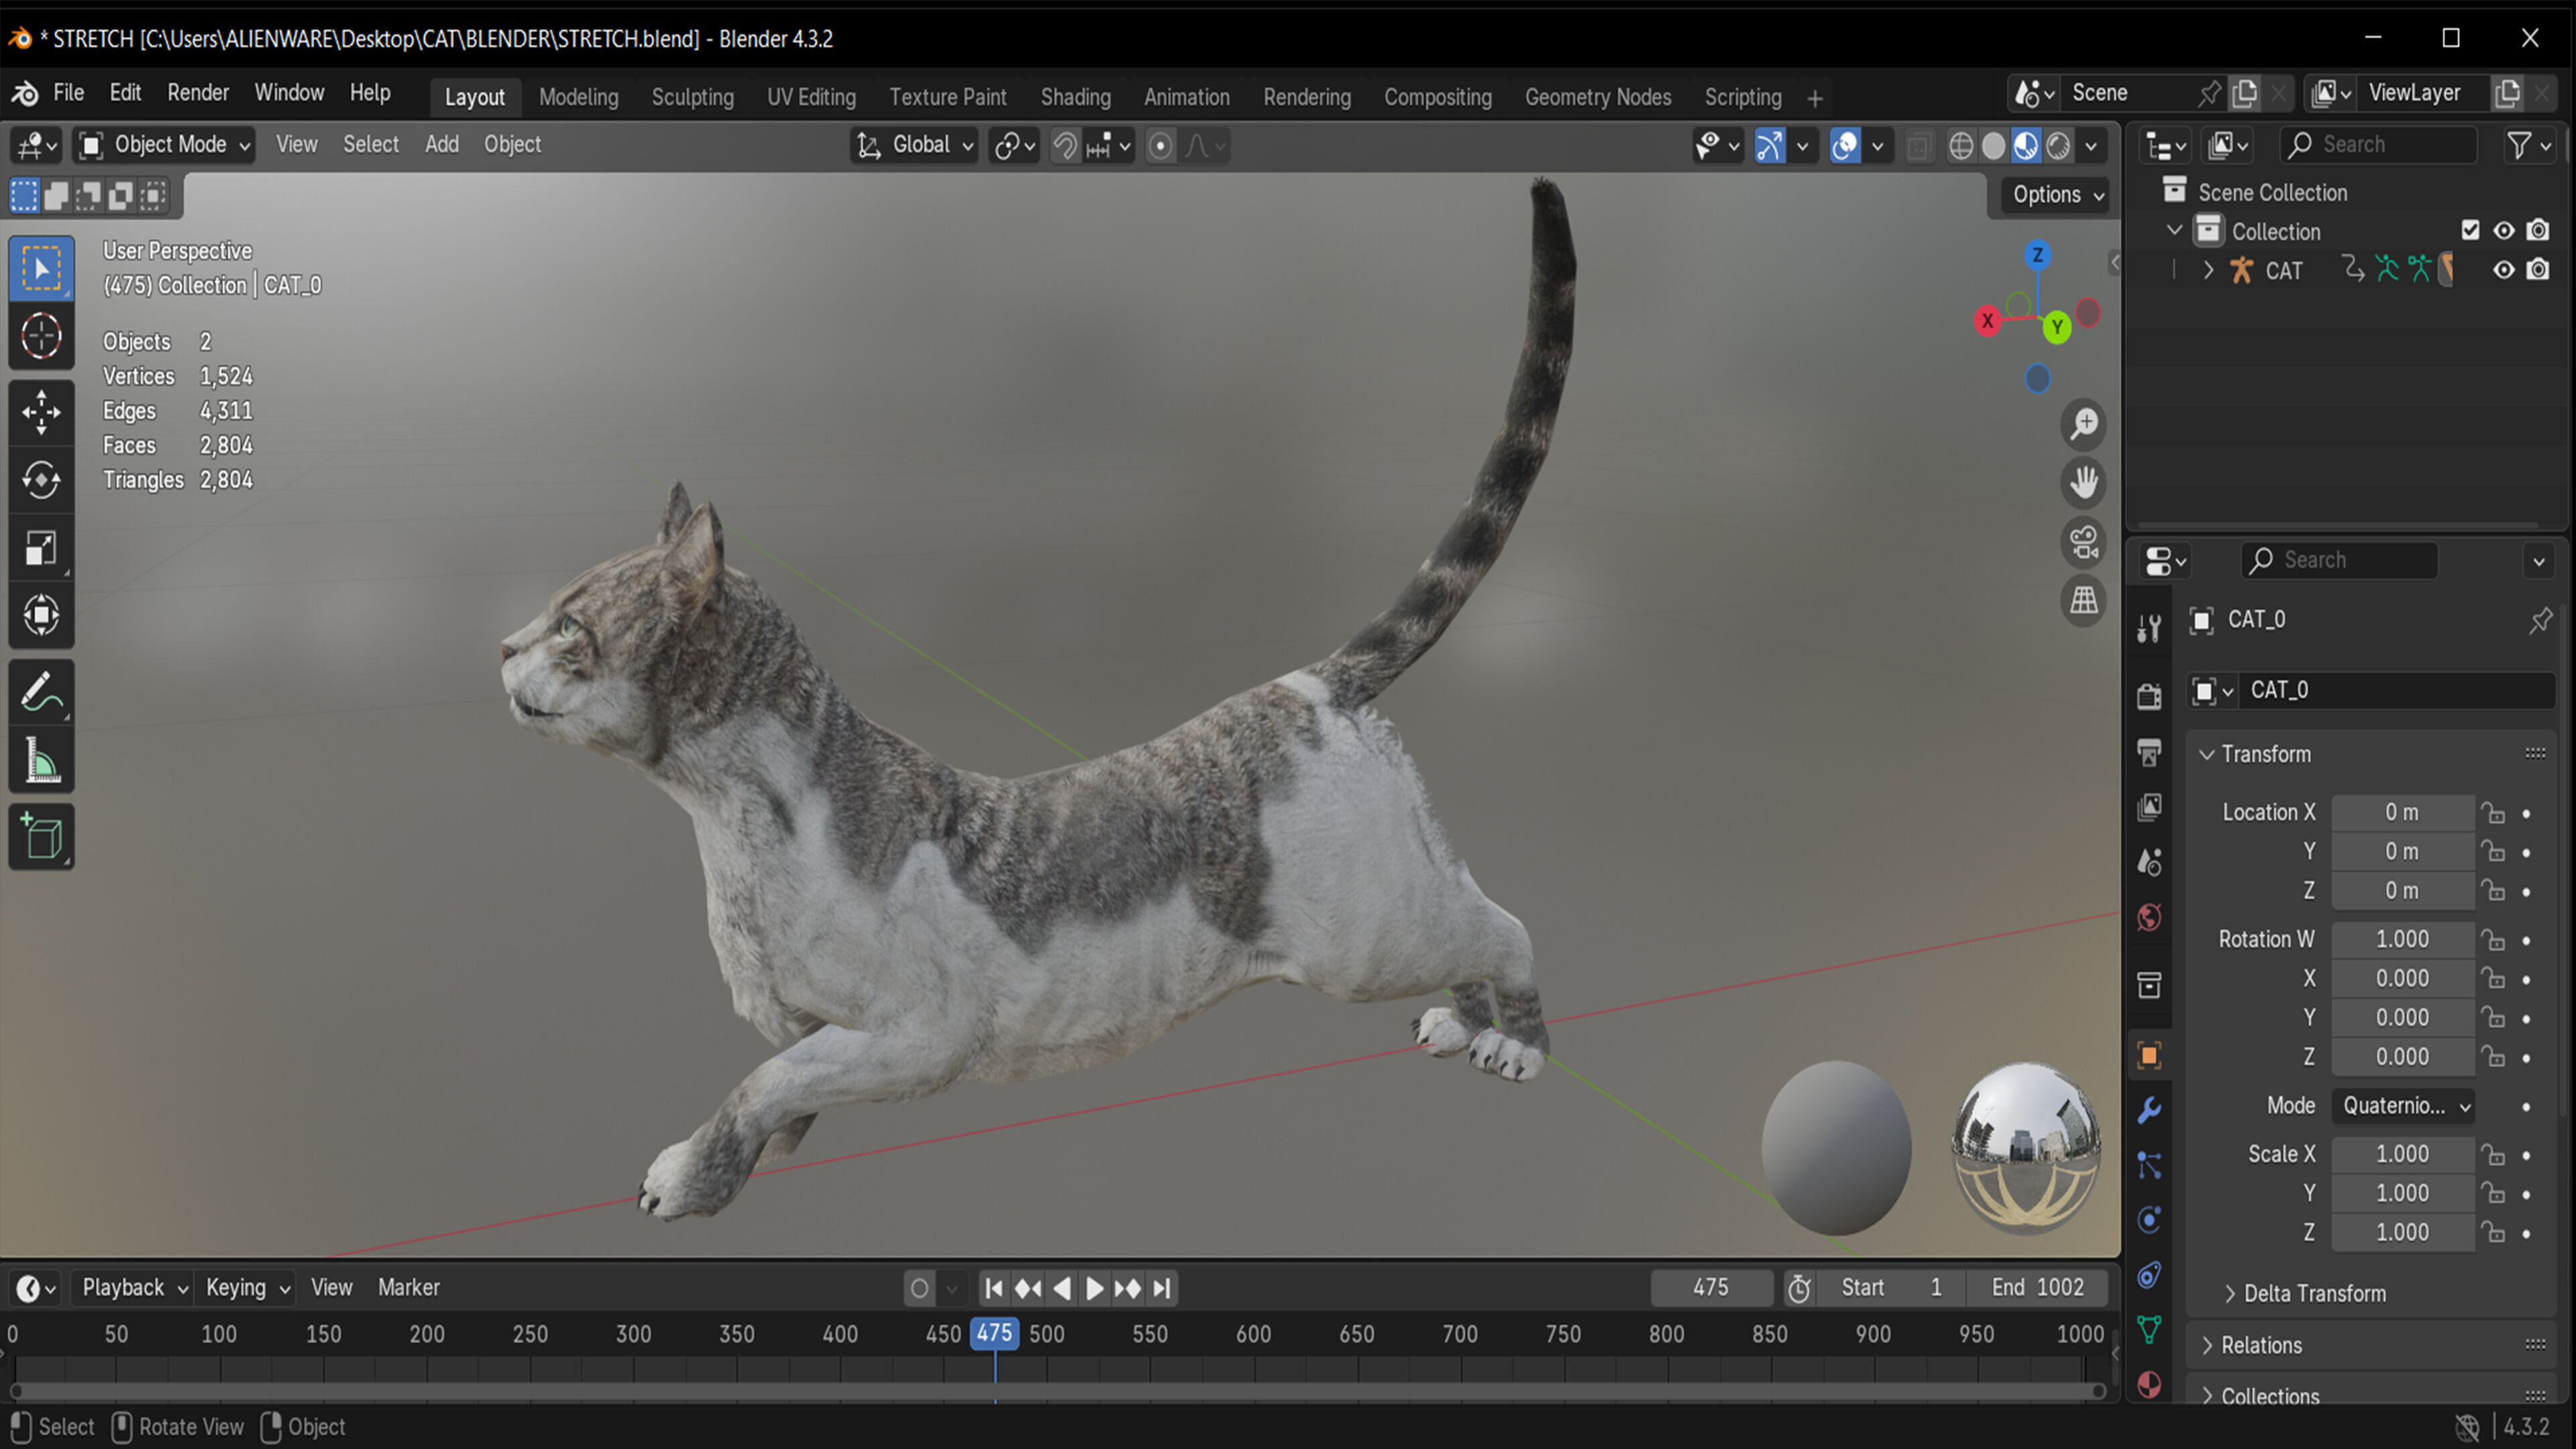Open the Output properties tab
The height and width of the screenshot is (1449, 2576).
2149,752
